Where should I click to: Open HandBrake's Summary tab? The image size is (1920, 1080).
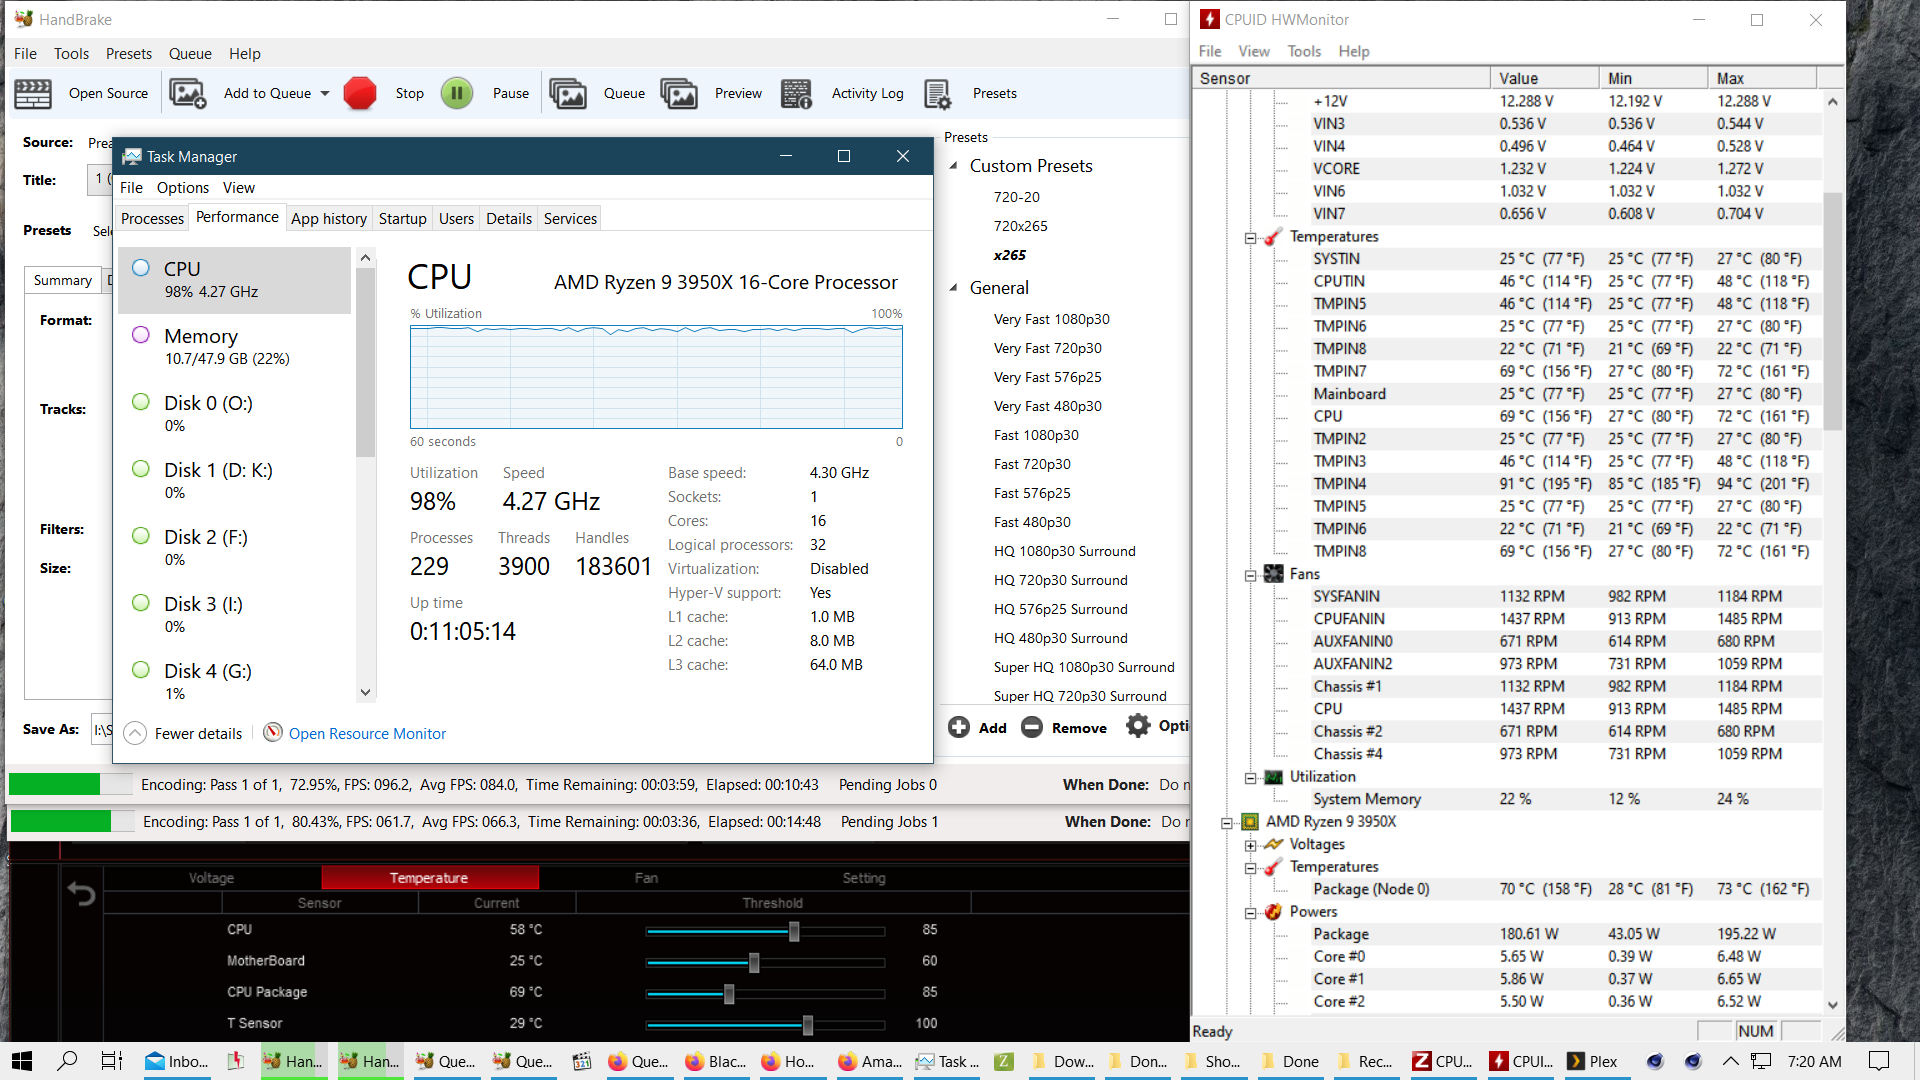coord(62,281)
